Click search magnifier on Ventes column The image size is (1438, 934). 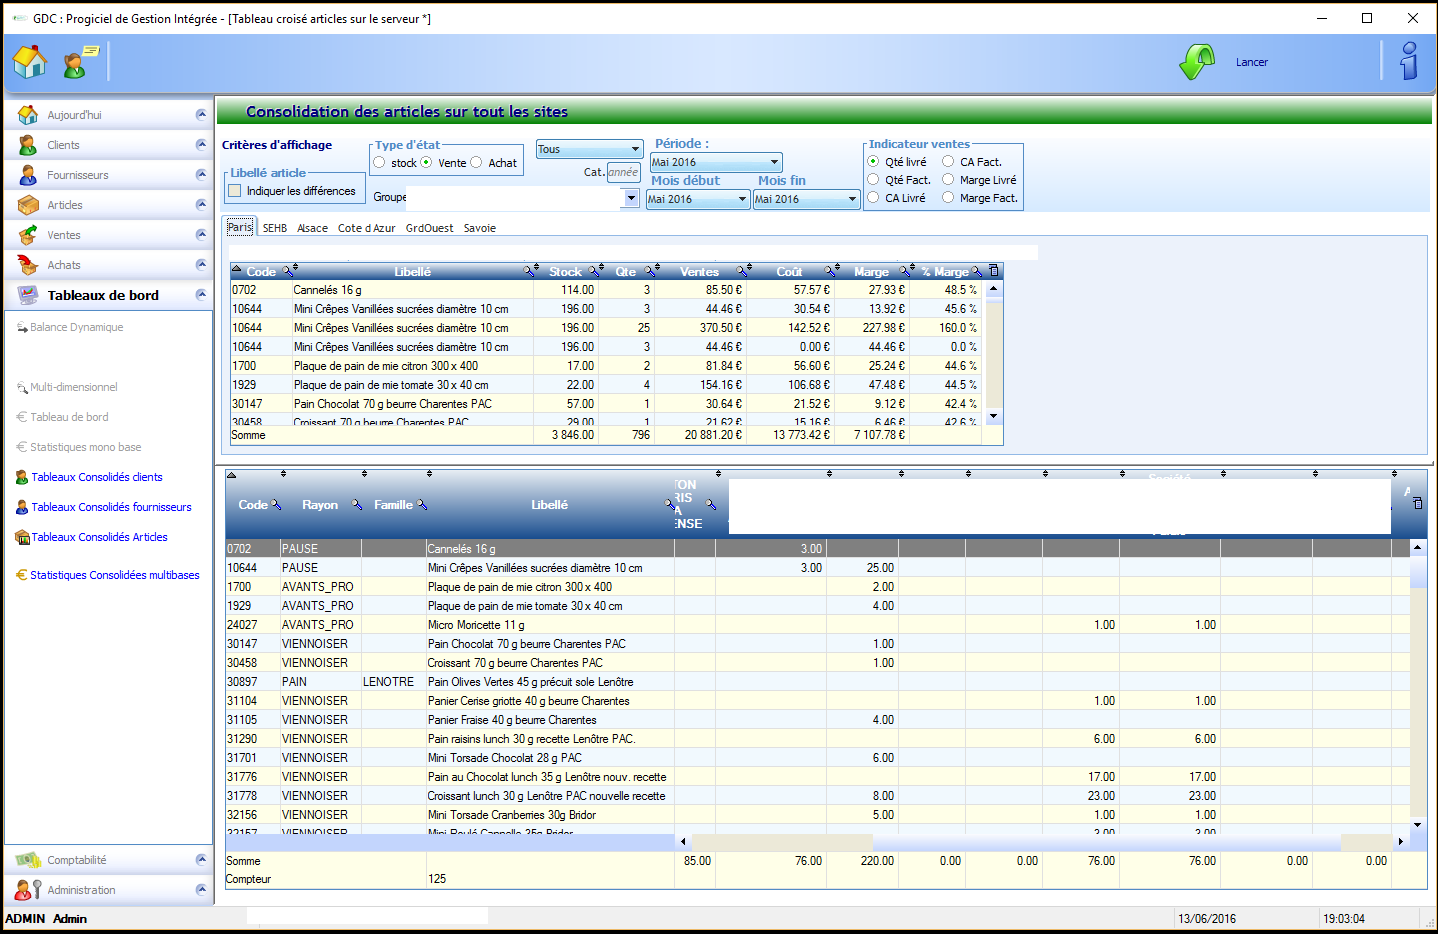742,271
